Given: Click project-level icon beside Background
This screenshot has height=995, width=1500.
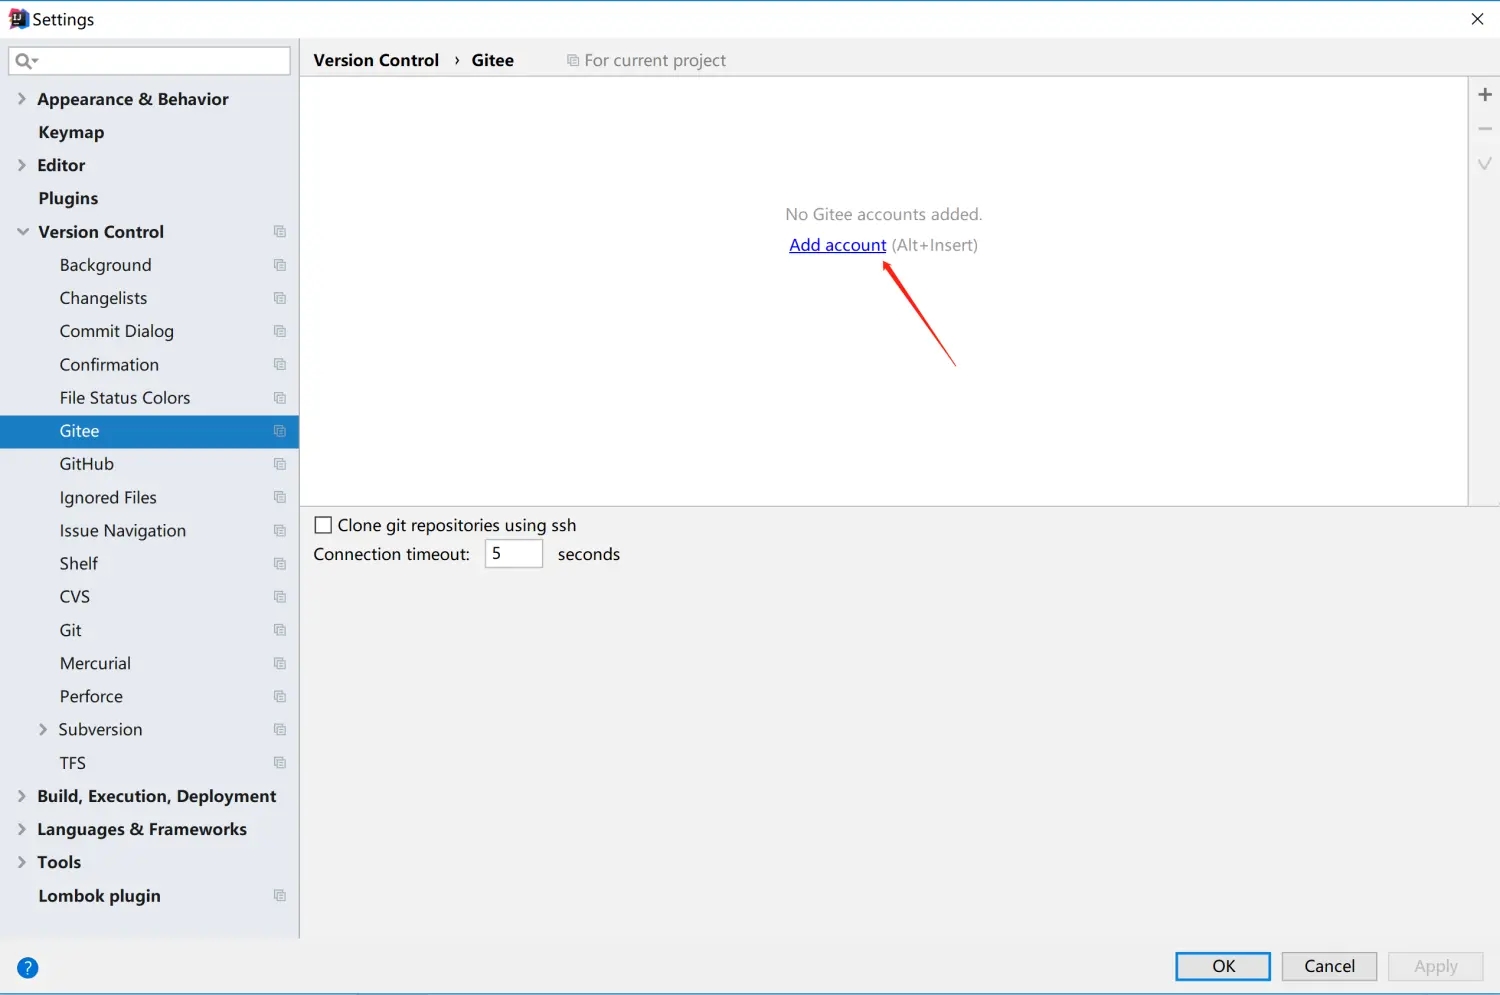Looking at the screenshot, I should [x=280, y=265].
